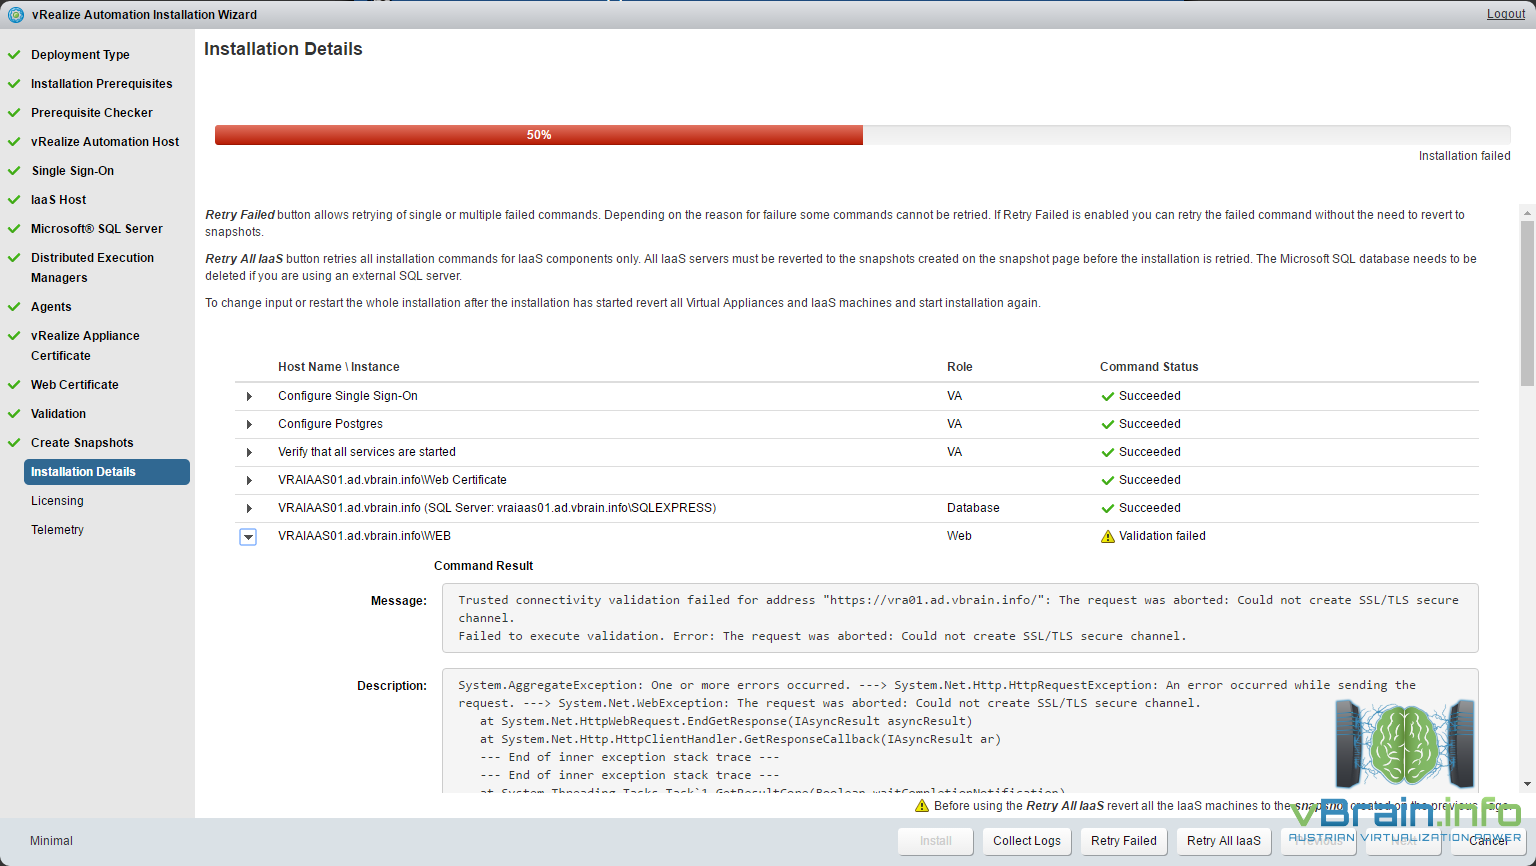Click the checkmark beside Prerequisite Checker

pos(14,113)
